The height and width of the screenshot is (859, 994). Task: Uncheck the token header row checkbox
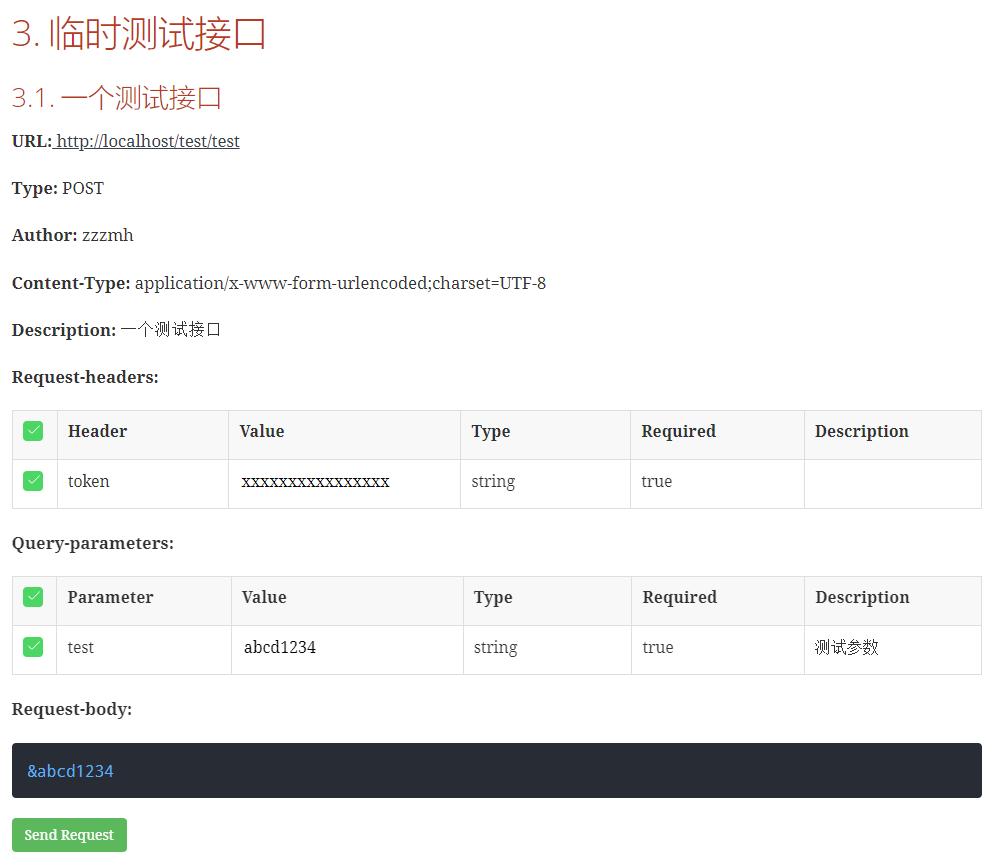click(34, 481)
